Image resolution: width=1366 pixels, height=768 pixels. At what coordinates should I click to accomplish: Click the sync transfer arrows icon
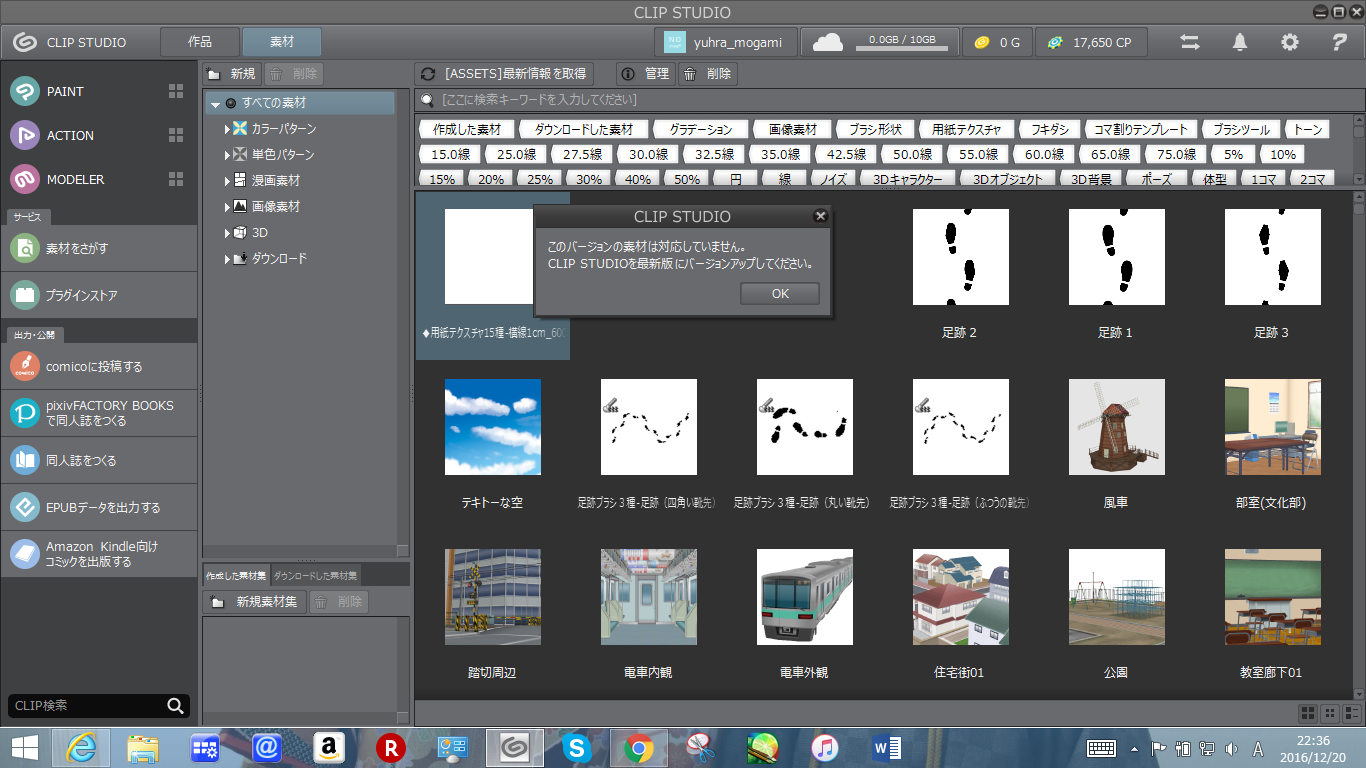click(x=1190, y=42)
